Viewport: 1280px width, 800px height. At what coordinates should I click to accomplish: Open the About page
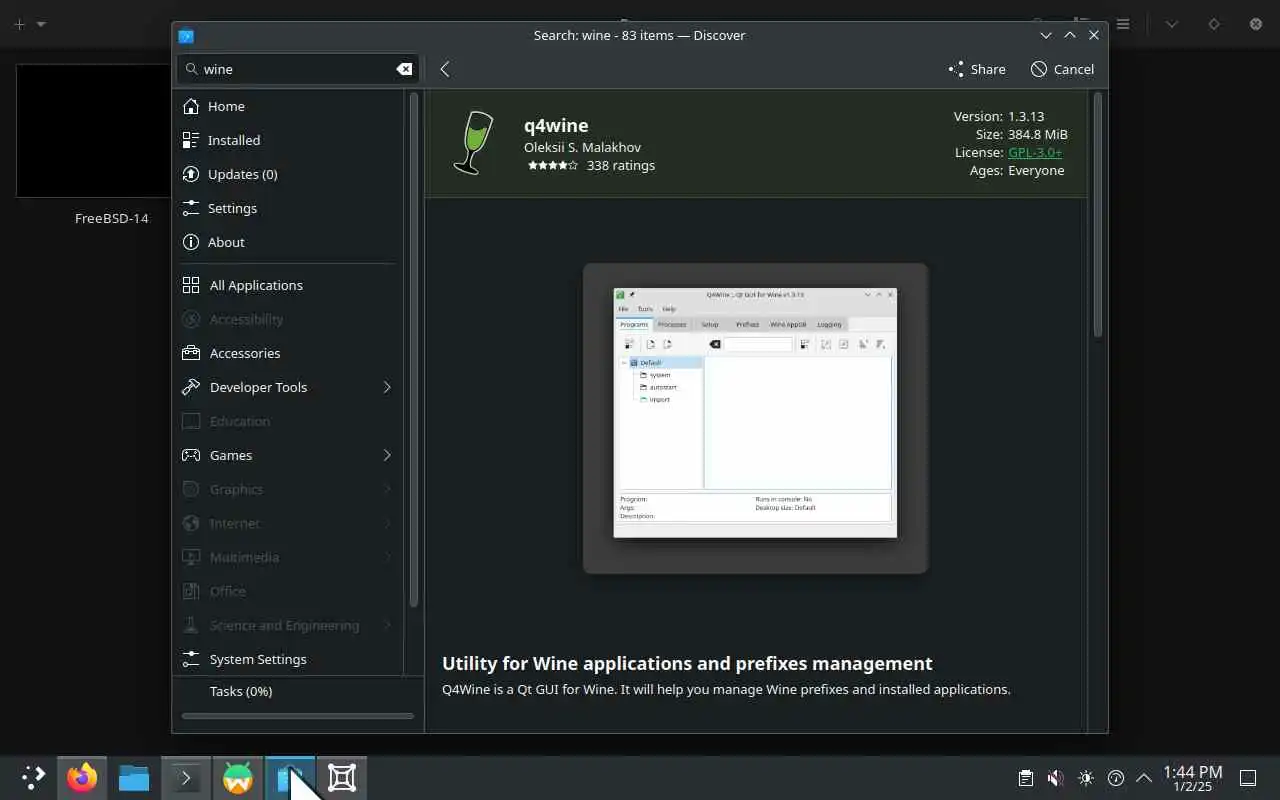coord(290,242)
